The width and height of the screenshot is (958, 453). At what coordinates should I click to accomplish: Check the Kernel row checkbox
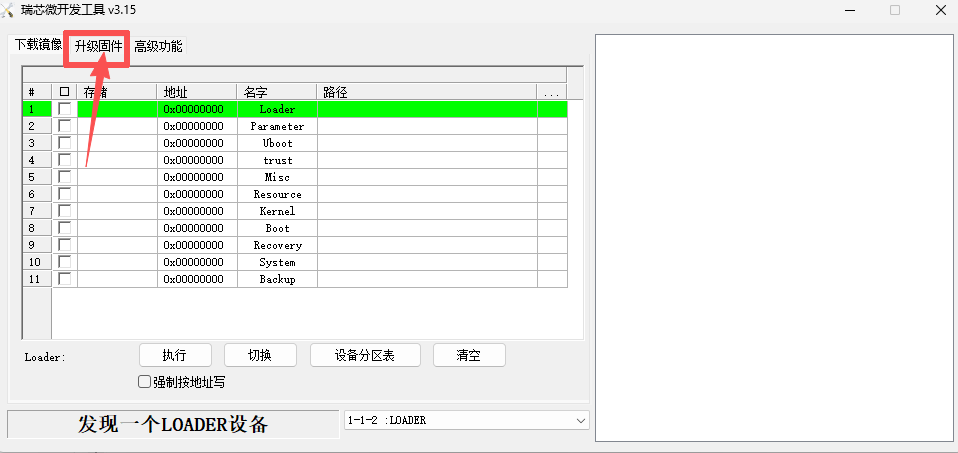[x=65, y=211]
